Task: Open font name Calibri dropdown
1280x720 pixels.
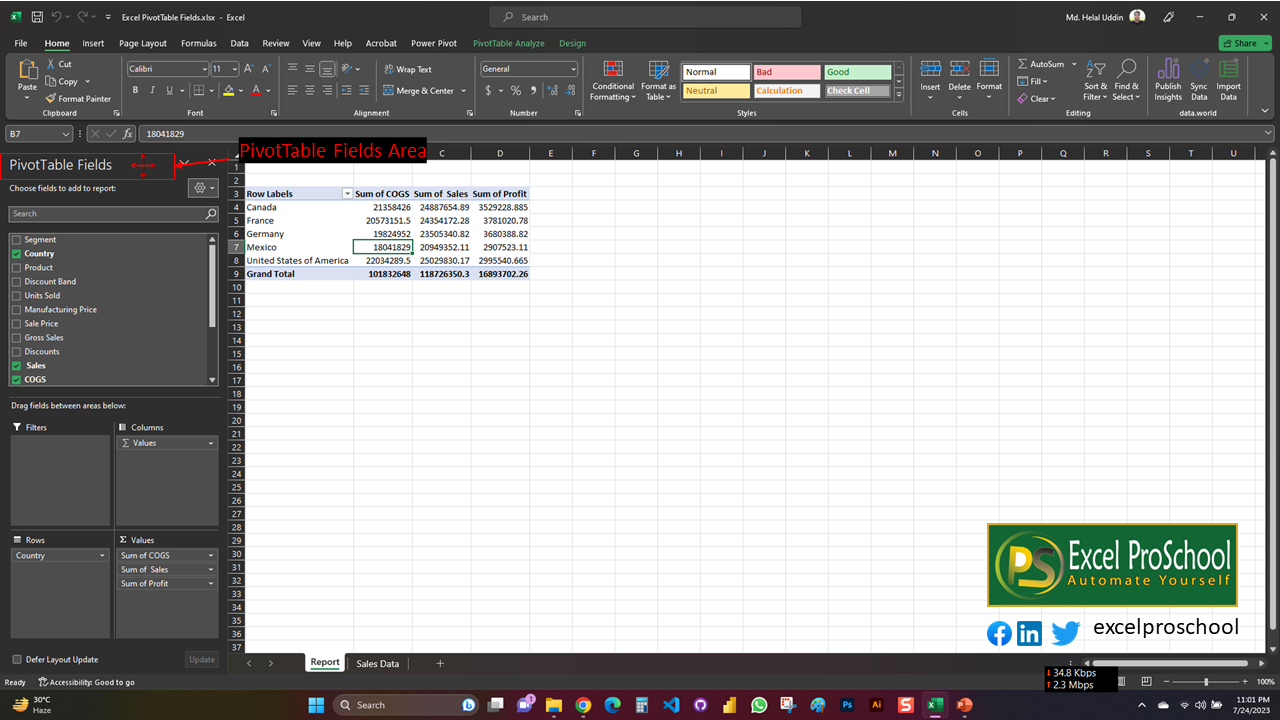Action: [205, 69]
